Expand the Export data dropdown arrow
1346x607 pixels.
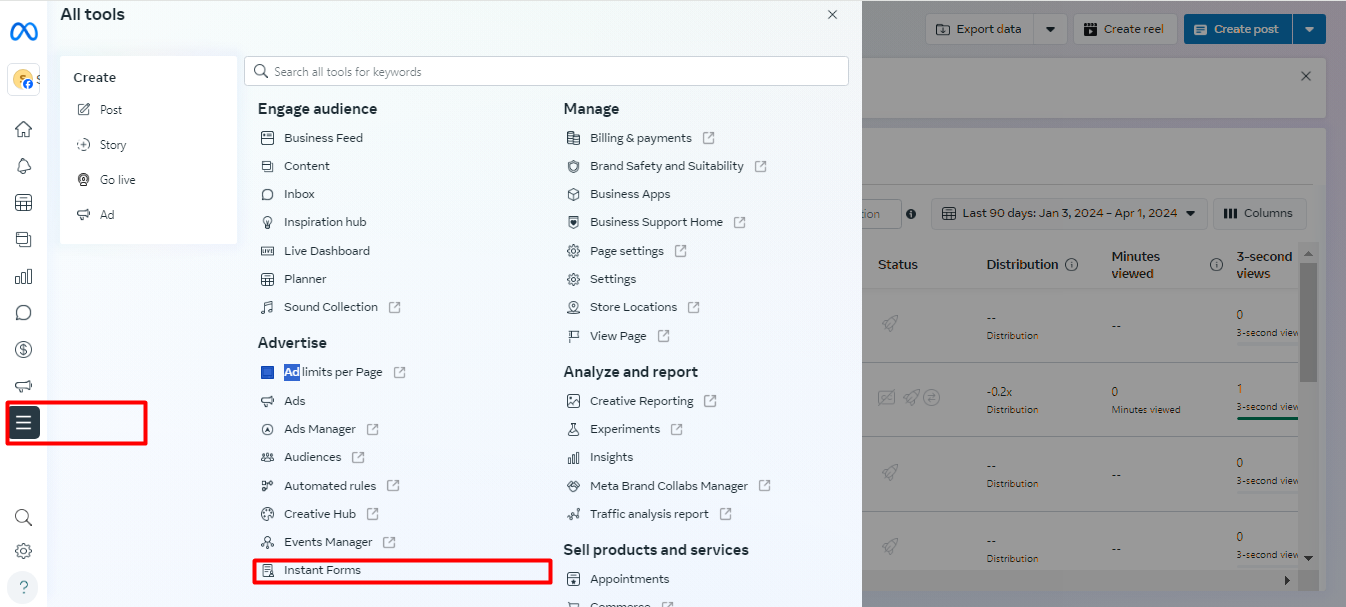(x=1050, y=29)
